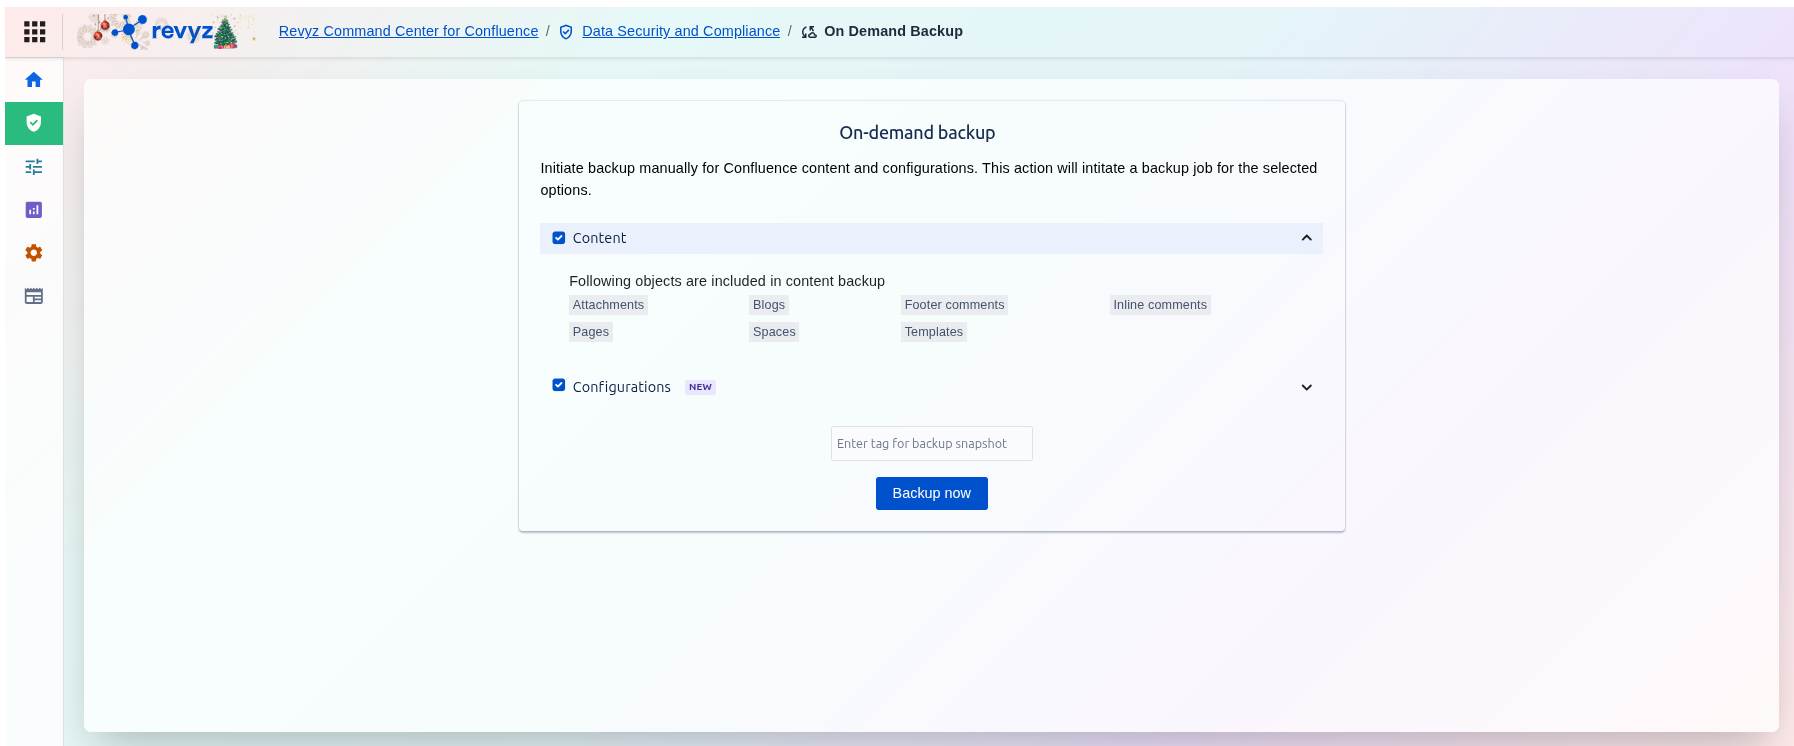Uncheck the Content checkbox
The height and width of the screenshot is (746, 1794).
point(559,238)
